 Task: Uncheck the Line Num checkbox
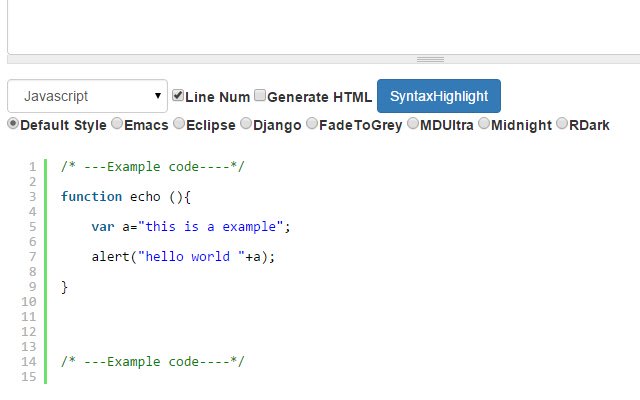pyautogui.click(x=178, y=95)
